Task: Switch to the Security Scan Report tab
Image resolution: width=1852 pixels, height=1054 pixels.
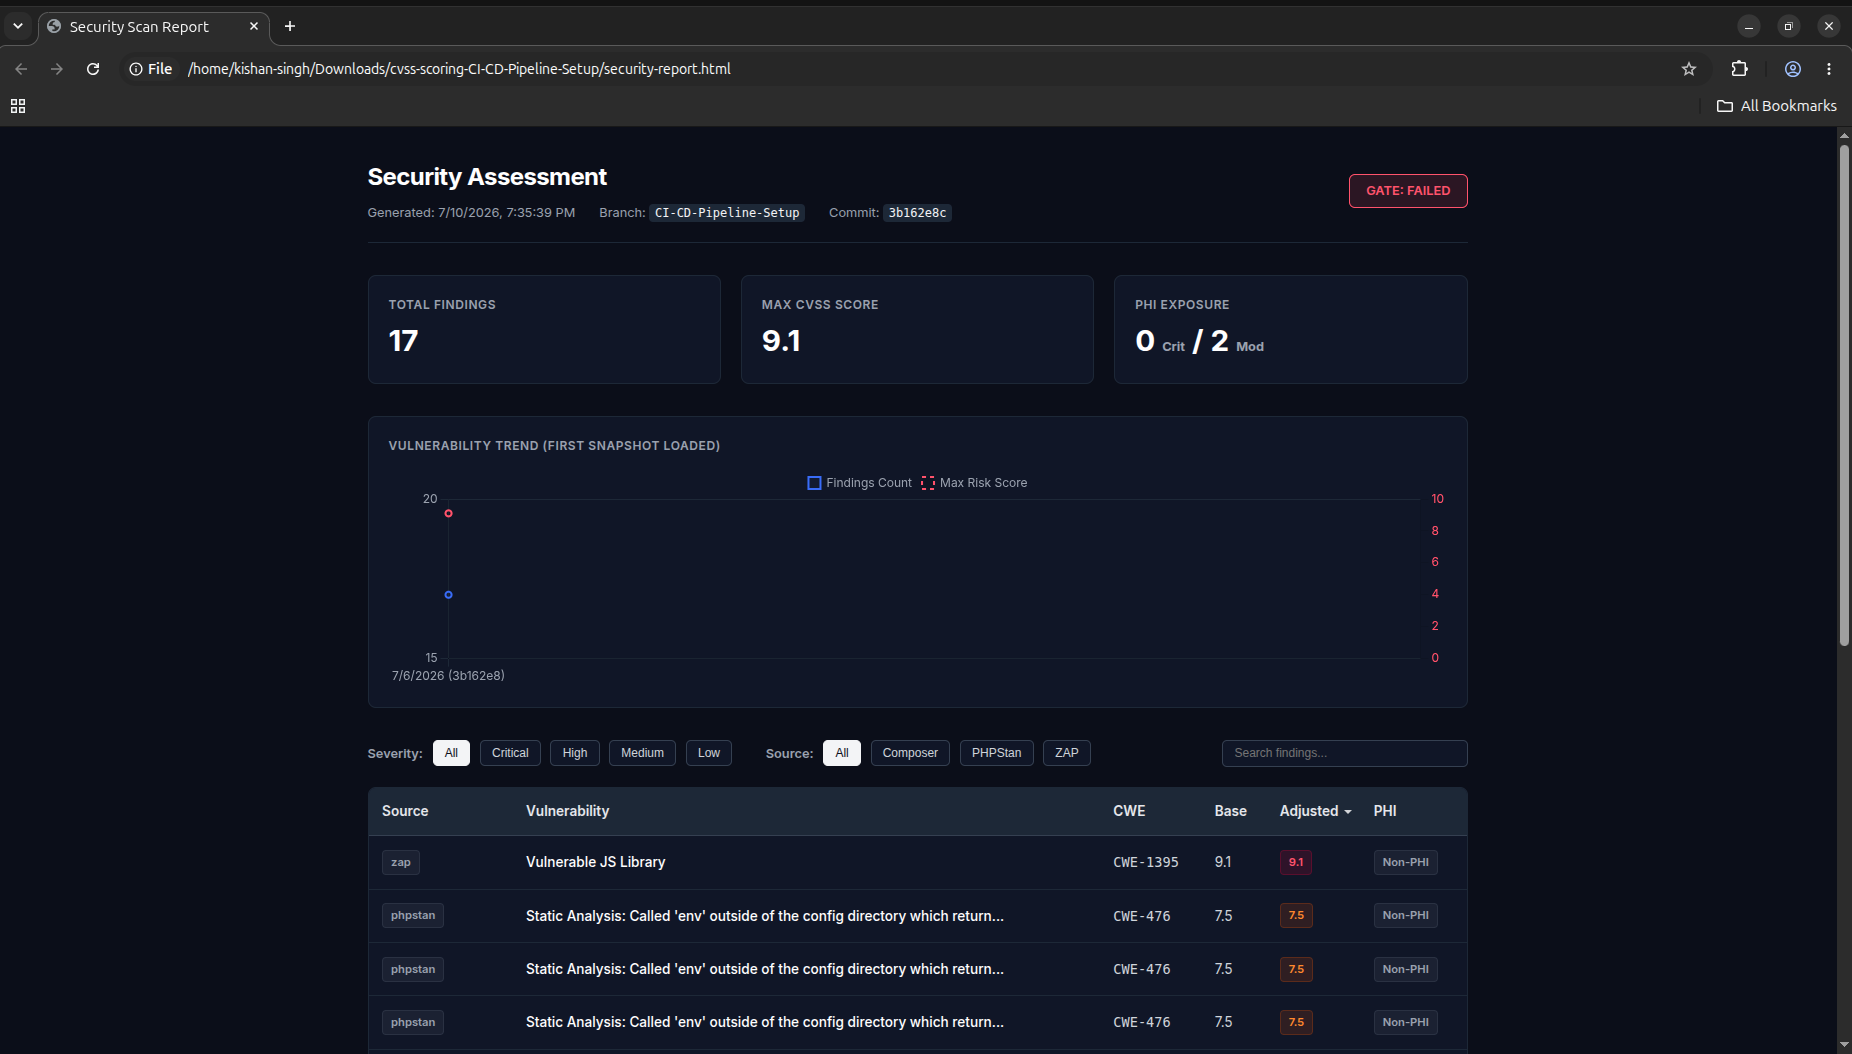Action: click(x=140, y=27)
